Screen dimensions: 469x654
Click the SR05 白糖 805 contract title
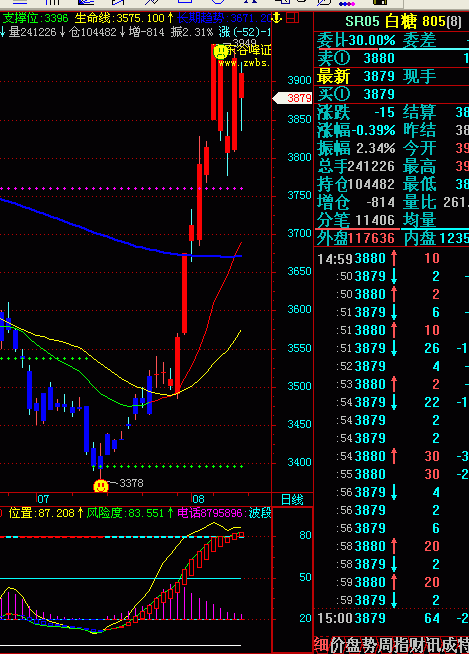[403, 21]
